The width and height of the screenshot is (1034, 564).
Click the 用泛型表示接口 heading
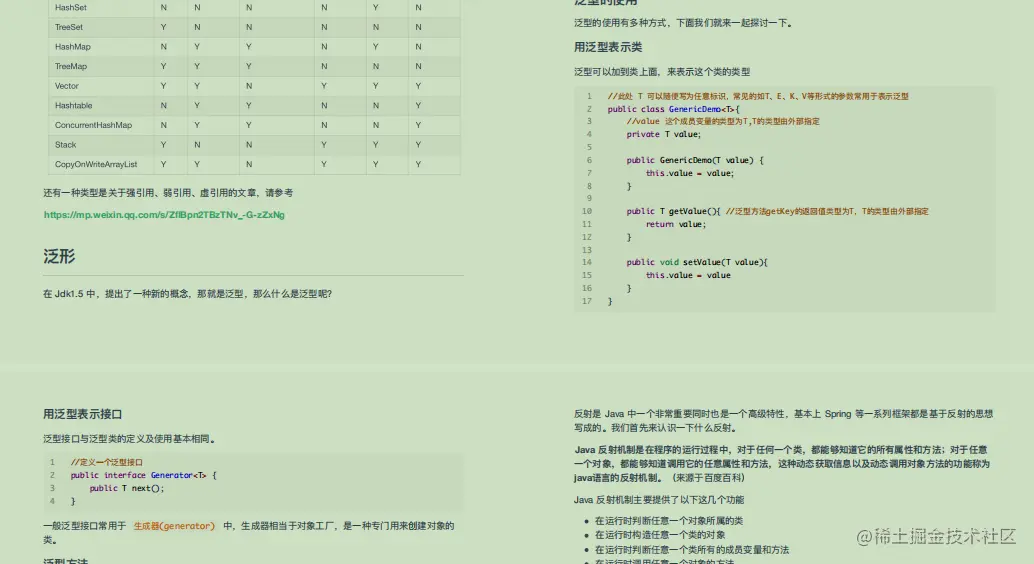pos(82,414)
